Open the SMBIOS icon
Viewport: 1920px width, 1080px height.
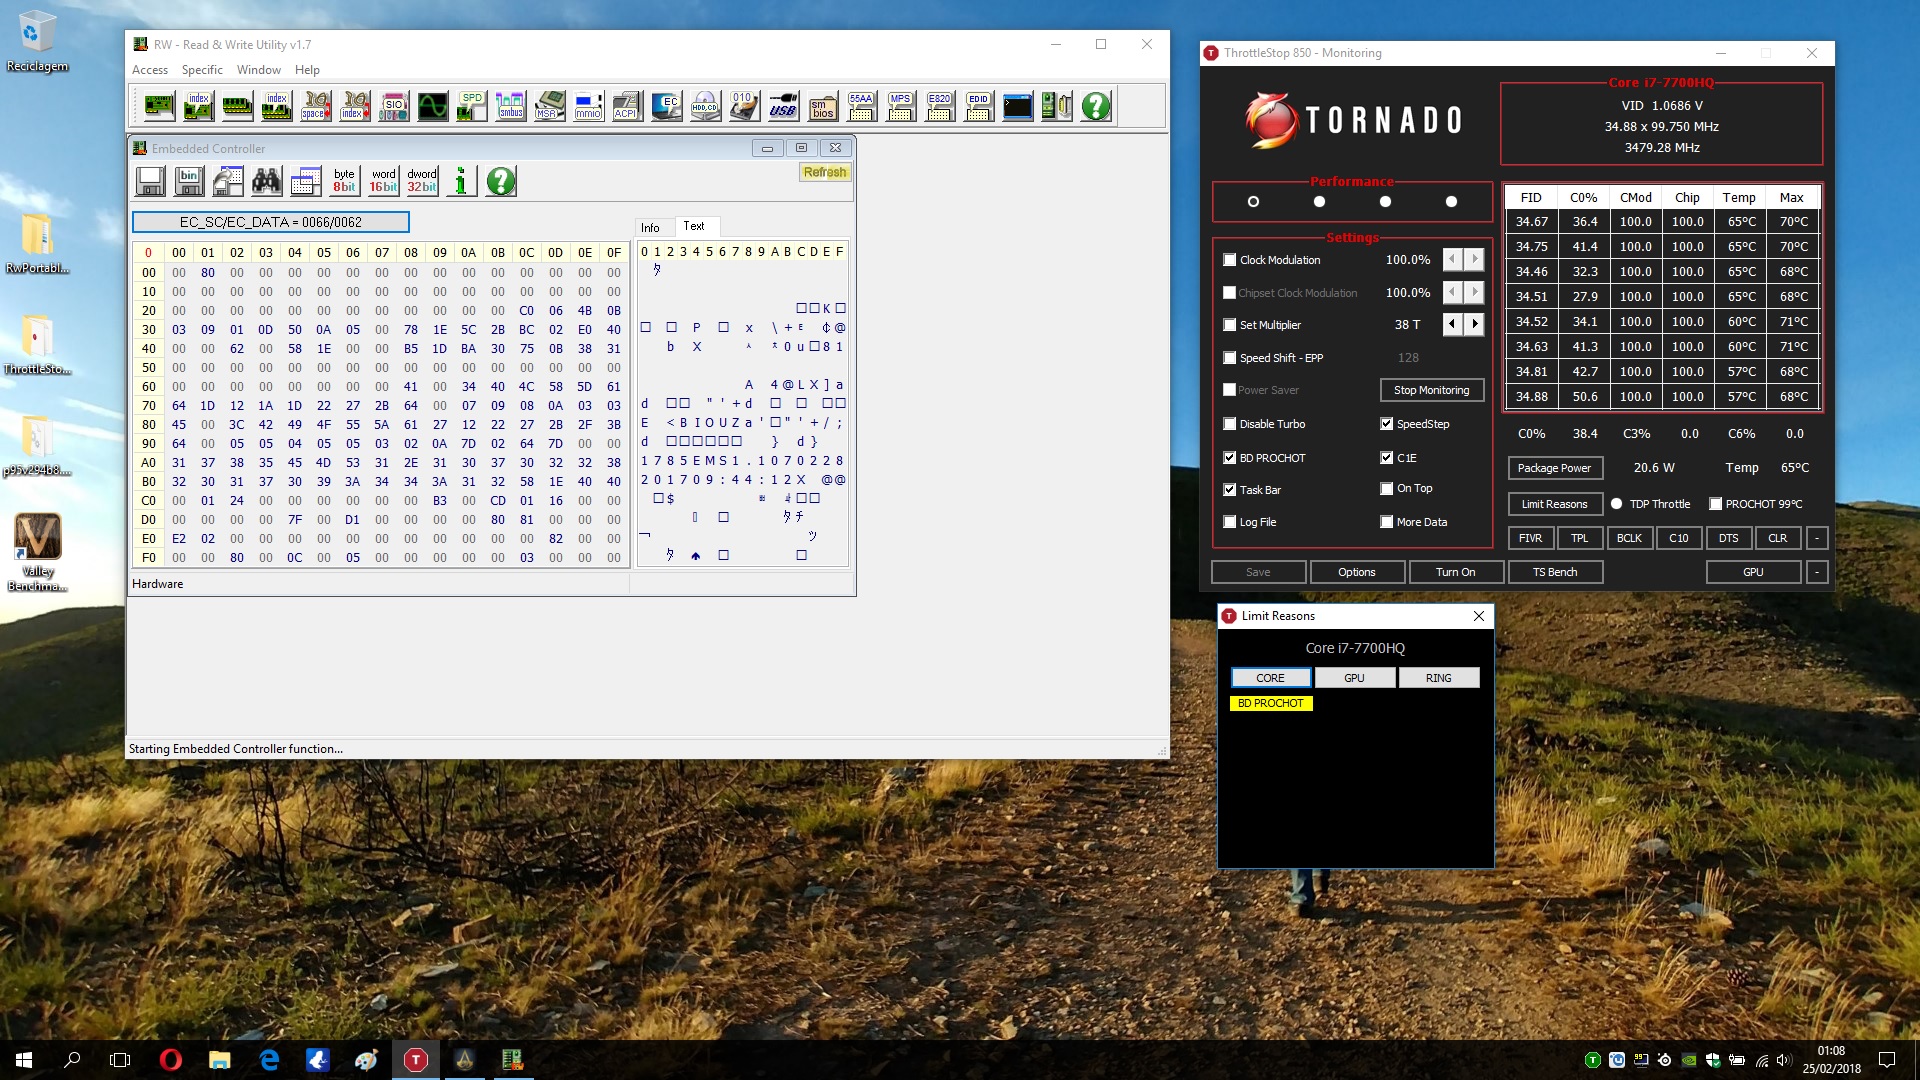822,105
